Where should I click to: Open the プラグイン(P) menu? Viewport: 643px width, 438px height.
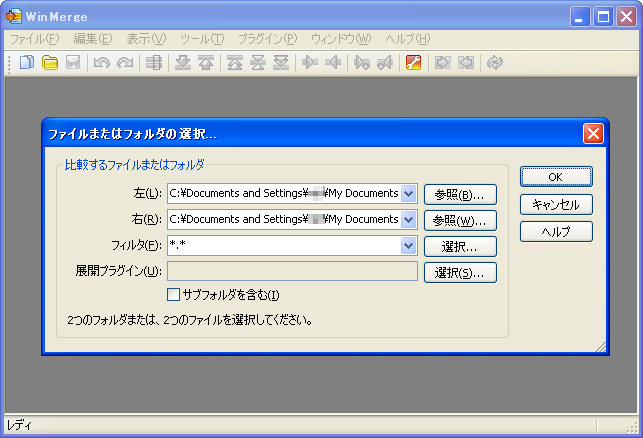click(267, 39)
